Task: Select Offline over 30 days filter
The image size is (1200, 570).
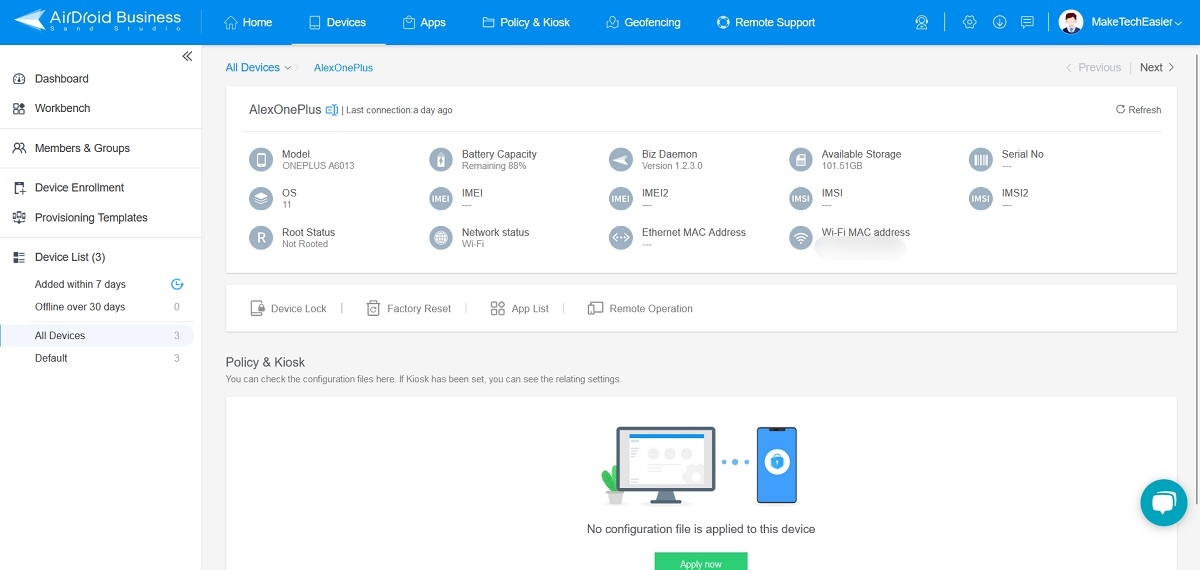Action: [x=80, y=307]
